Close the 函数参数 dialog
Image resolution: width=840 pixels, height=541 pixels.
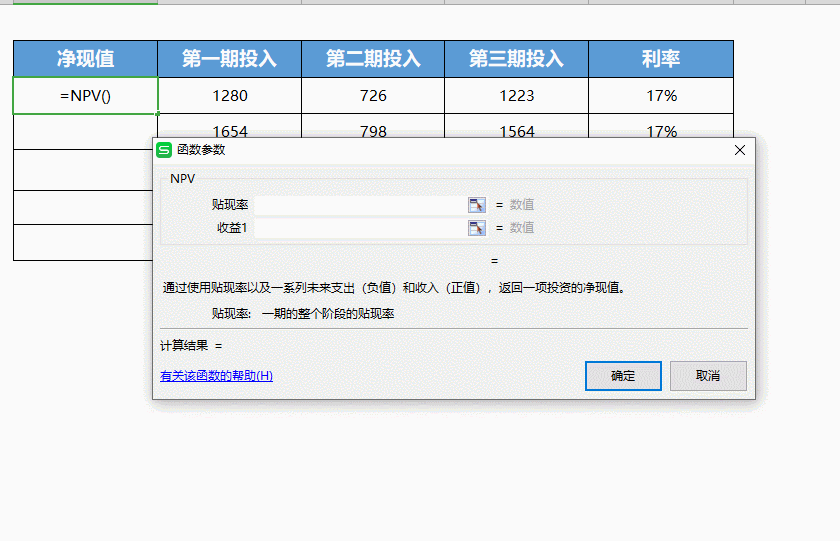(x=740, y=150)
